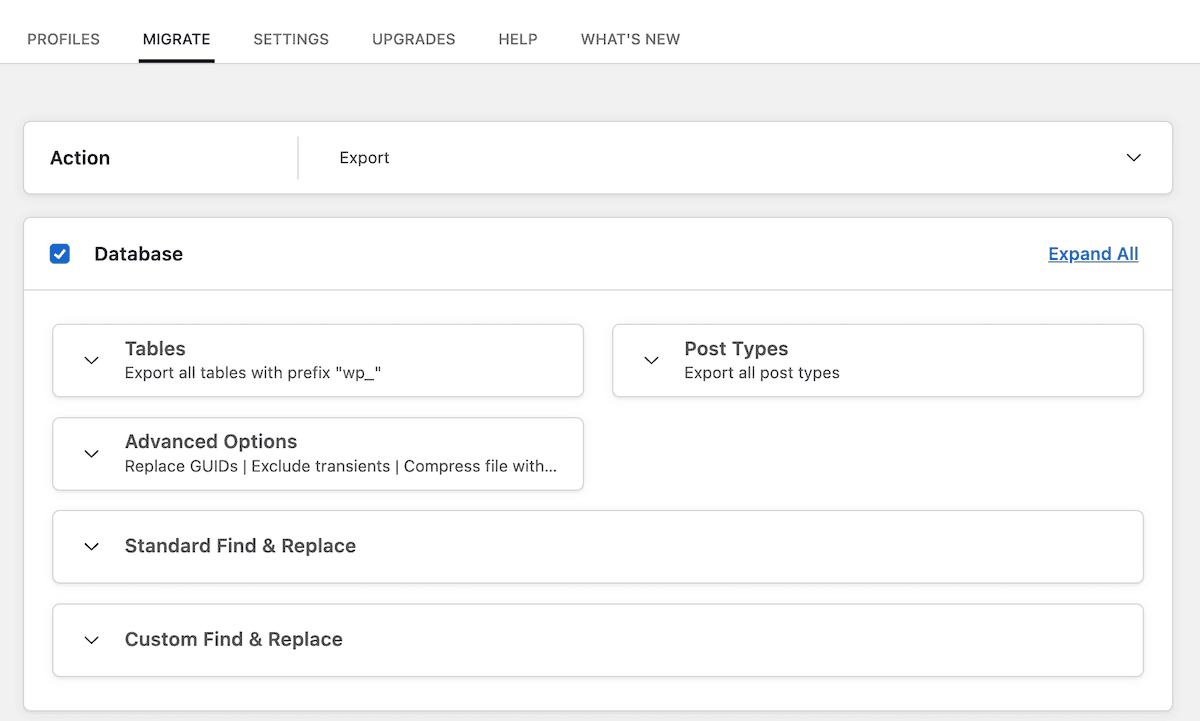Open the Custom Find & Replace chevron
The width and height of the screenshot is (1200, 721).
91,640
